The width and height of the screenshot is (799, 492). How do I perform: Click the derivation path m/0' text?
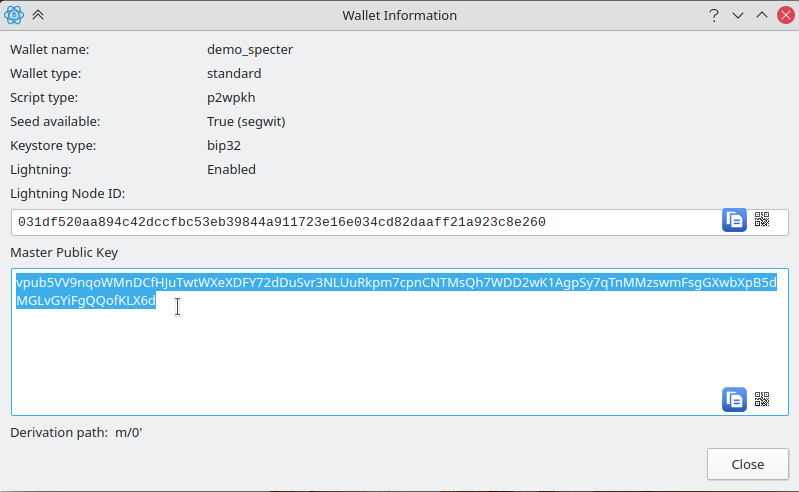coord(130,433)
